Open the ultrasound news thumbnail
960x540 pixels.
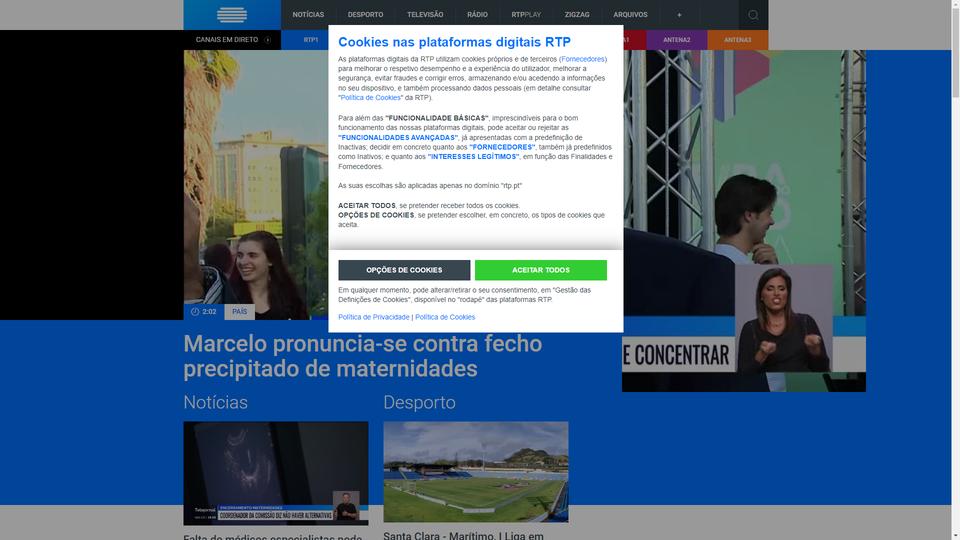tap(276, 473)
